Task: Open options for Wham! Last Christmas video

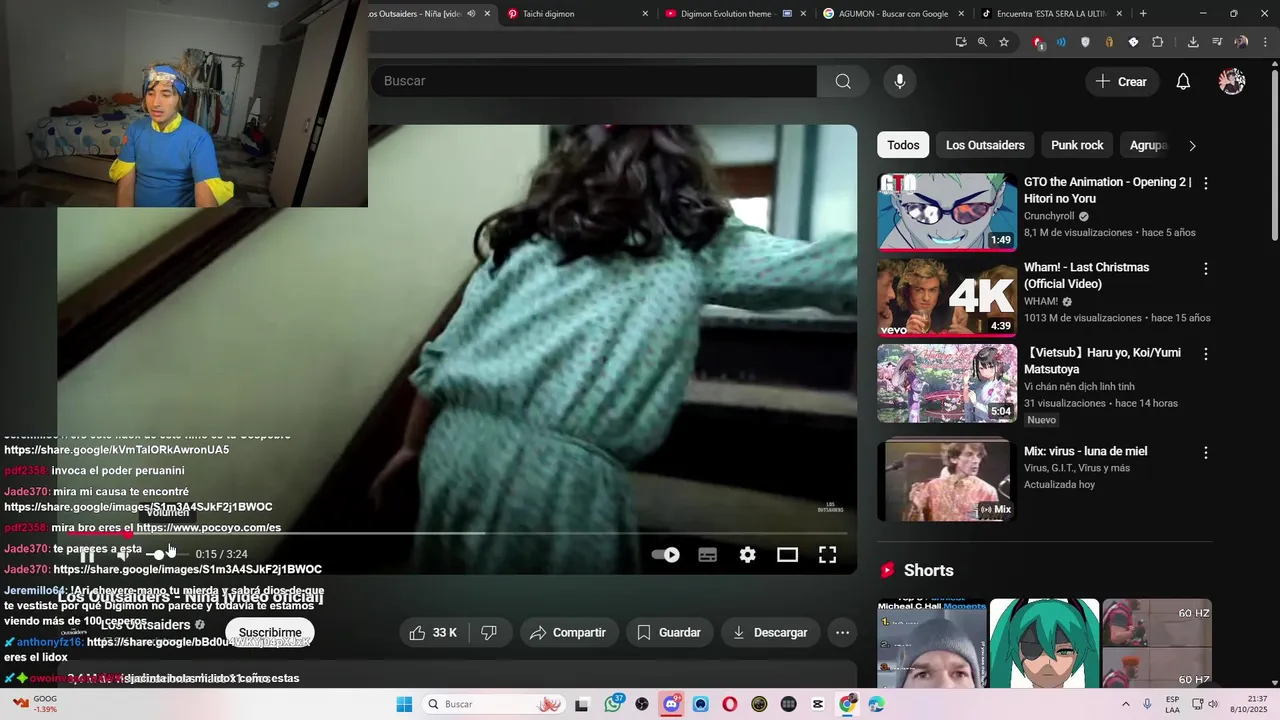Action: [1206, 268]
